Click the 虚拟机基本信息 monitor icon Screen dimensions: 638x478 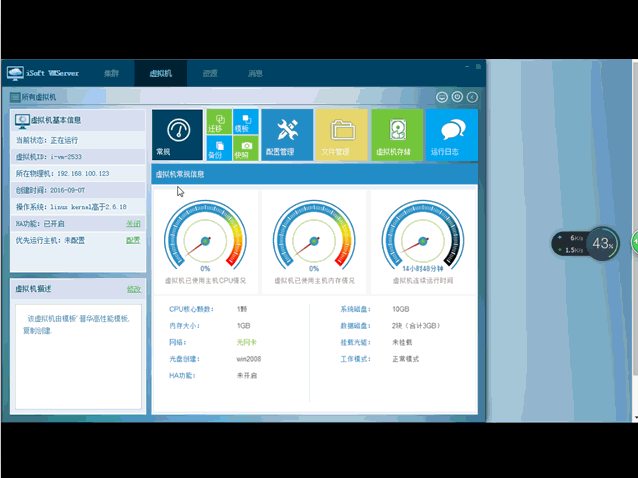[22, 120]
